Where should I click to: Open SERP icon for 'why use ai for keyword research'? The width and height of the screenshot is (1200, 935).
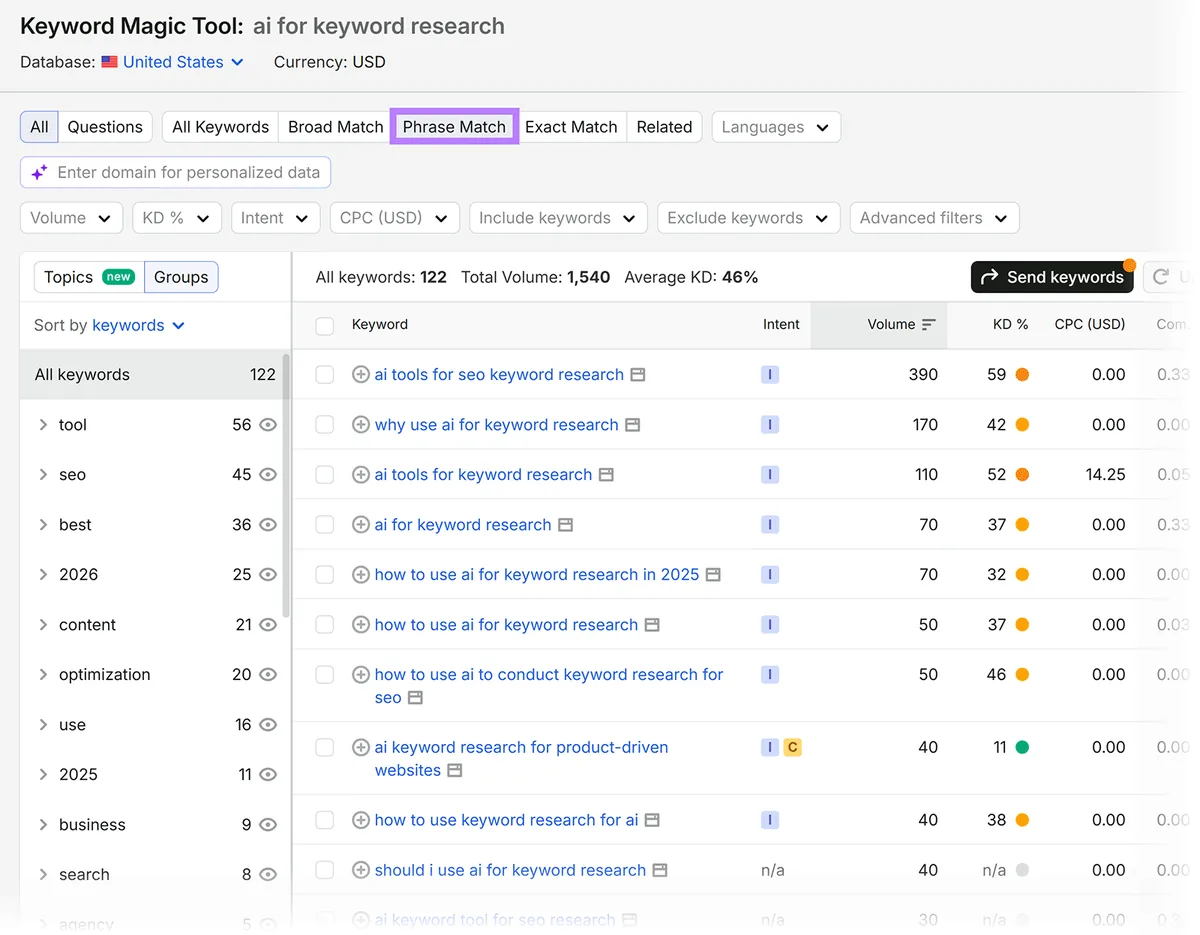(x=632, y=425)
